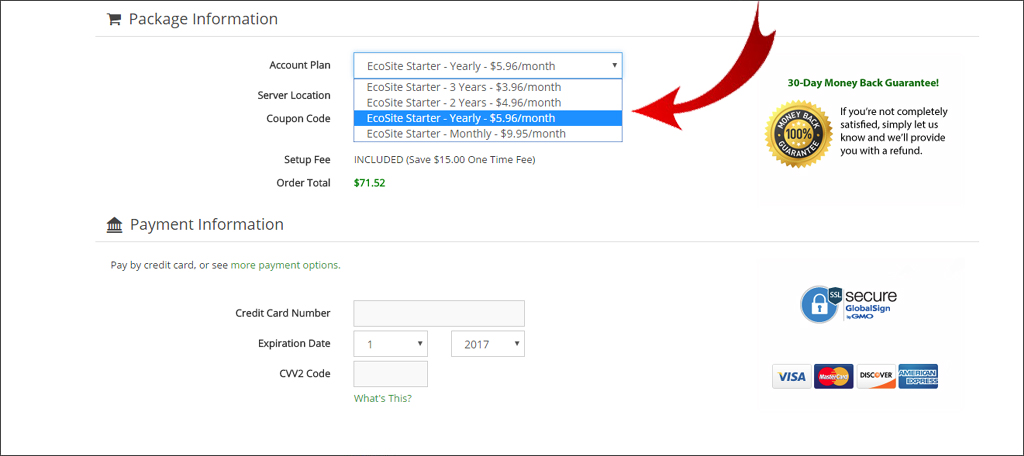Click into the CVV2 Code field
The height and width of the screenshot is (456, 1024).
[390, 374]
